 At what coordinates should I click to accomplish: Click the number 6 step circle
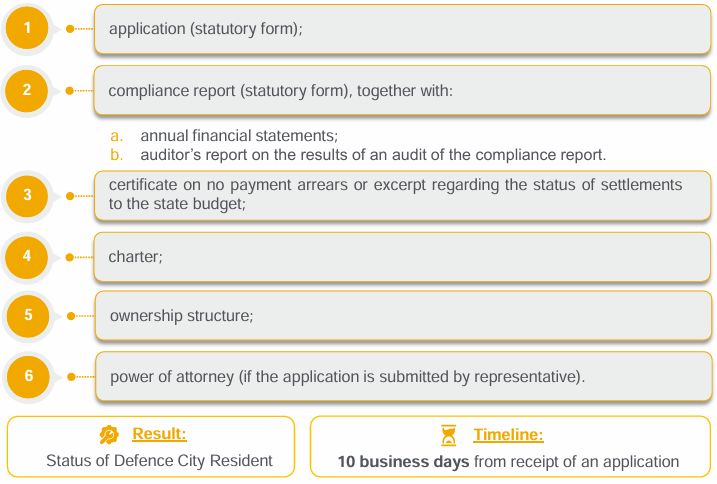click(x=27, y=376)
